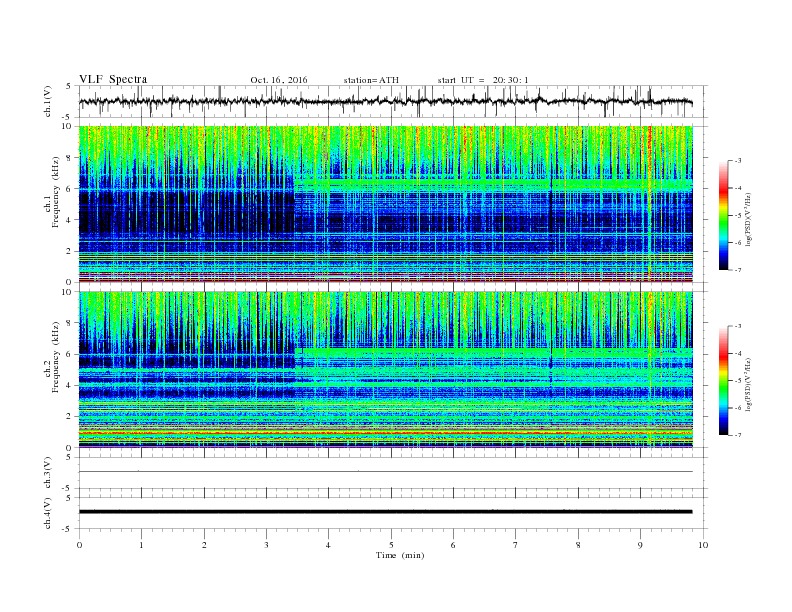Select the "Oct. 16, 2016" date label

point(279,80)
